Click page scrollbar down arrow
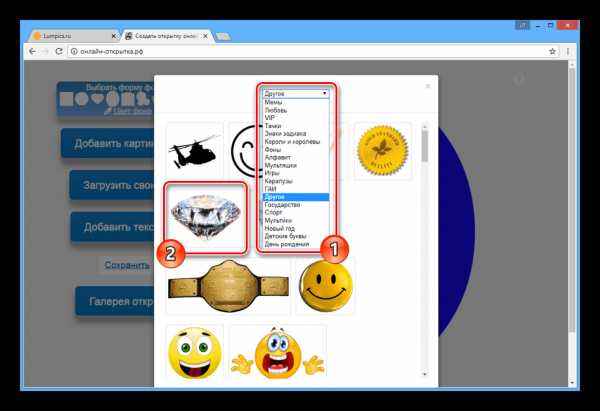The width and height of the screenshot is (600, 411). (x=572, y=383)
